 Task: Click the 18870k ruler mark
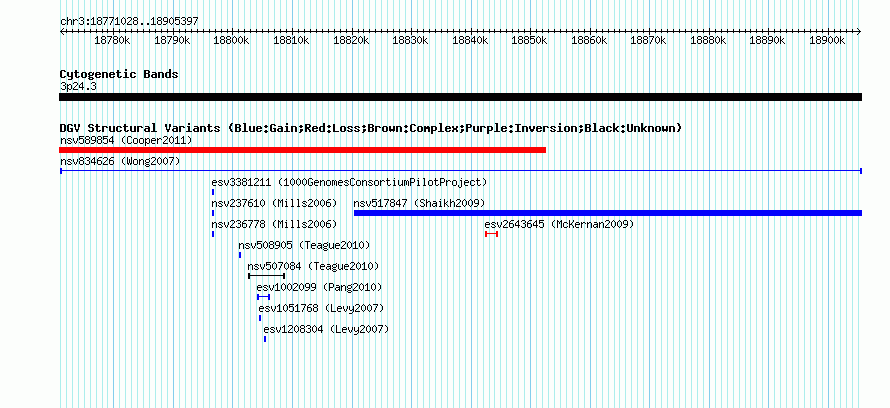click(648, 41)
